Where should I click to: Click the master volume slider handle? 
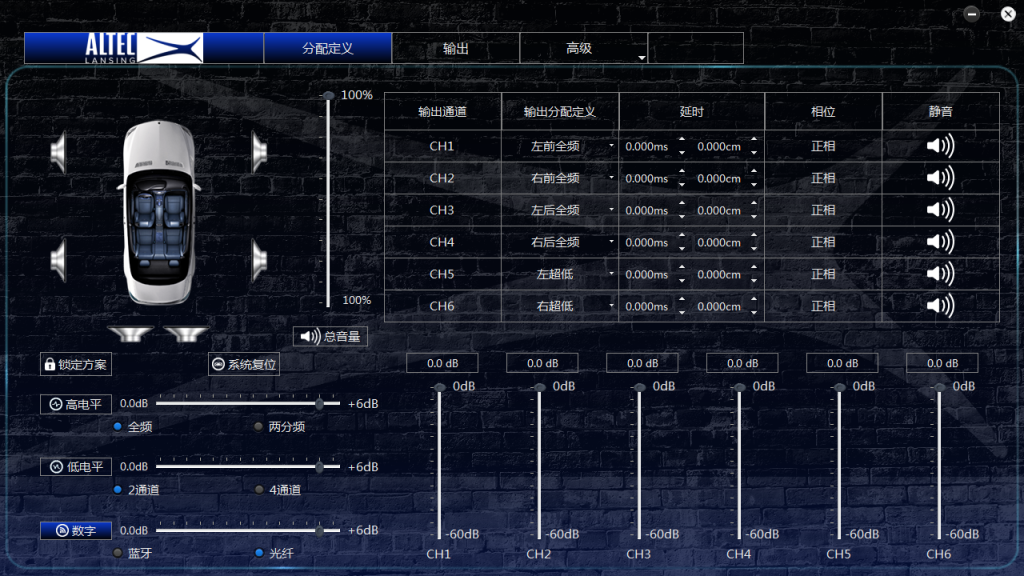coord(328,96)
